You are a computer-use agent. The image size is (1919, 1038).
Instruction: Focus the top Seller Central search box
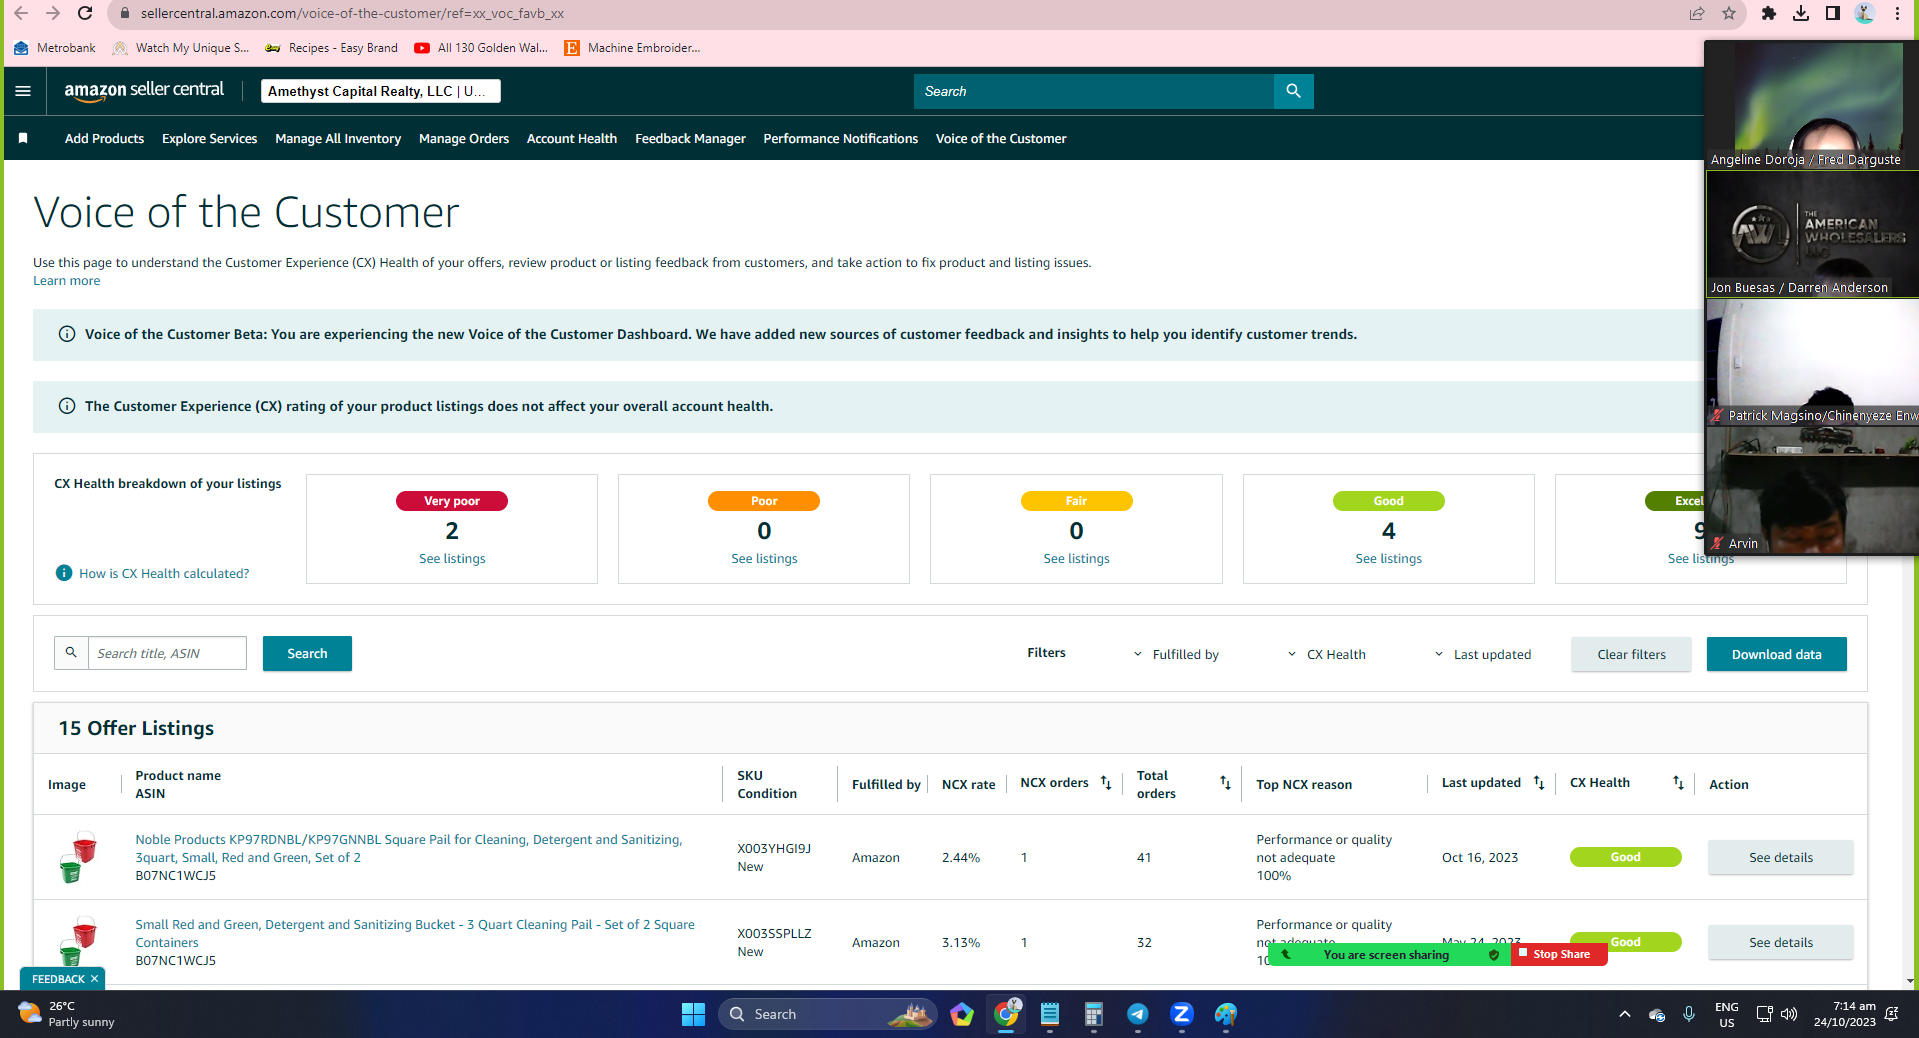[1093, 91]
